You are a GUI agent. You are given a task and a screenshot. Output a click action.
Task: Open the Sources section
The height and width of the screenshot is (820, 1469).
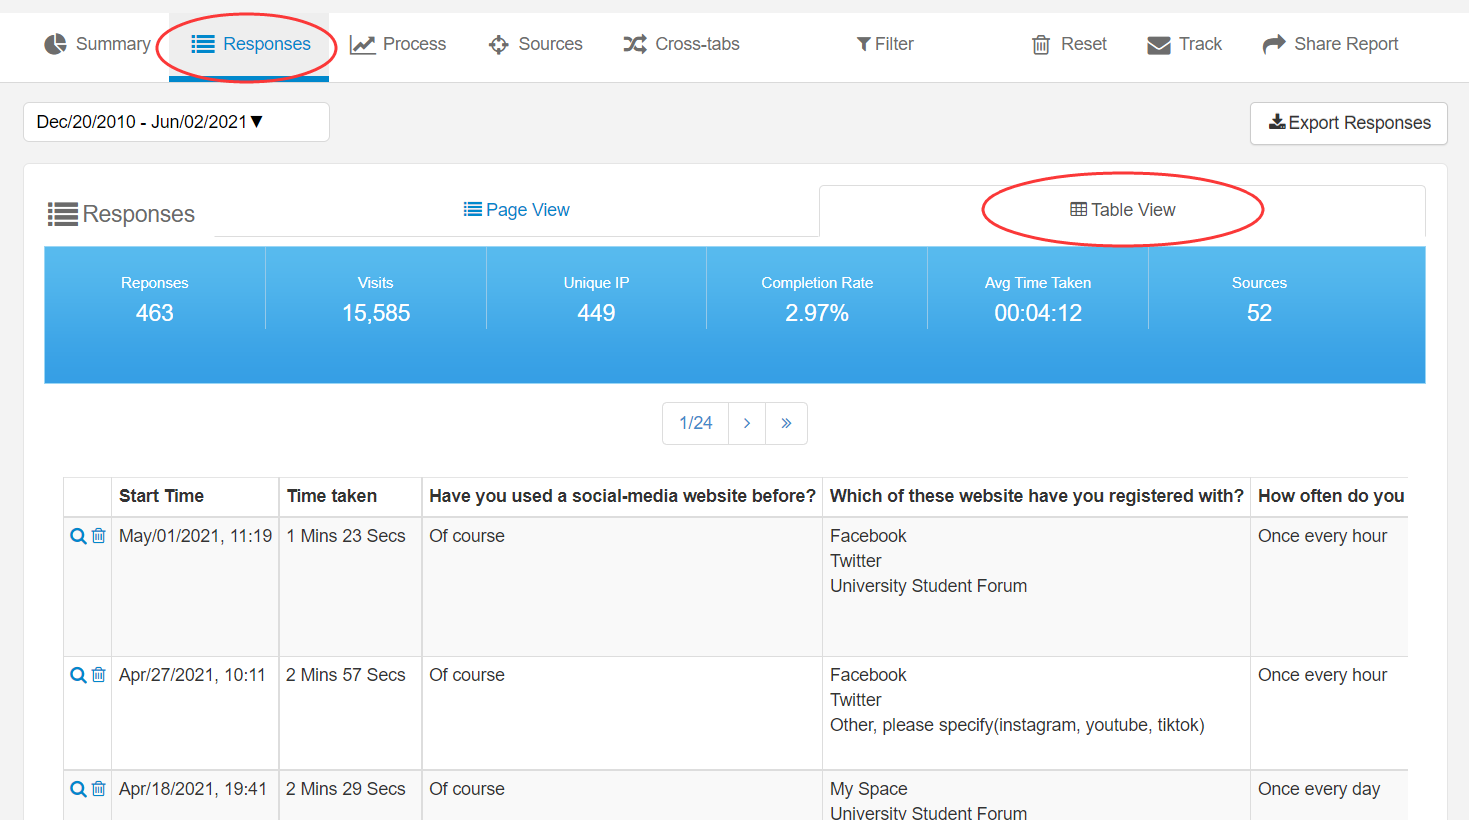pyautogui.click(x=535, y=44)
